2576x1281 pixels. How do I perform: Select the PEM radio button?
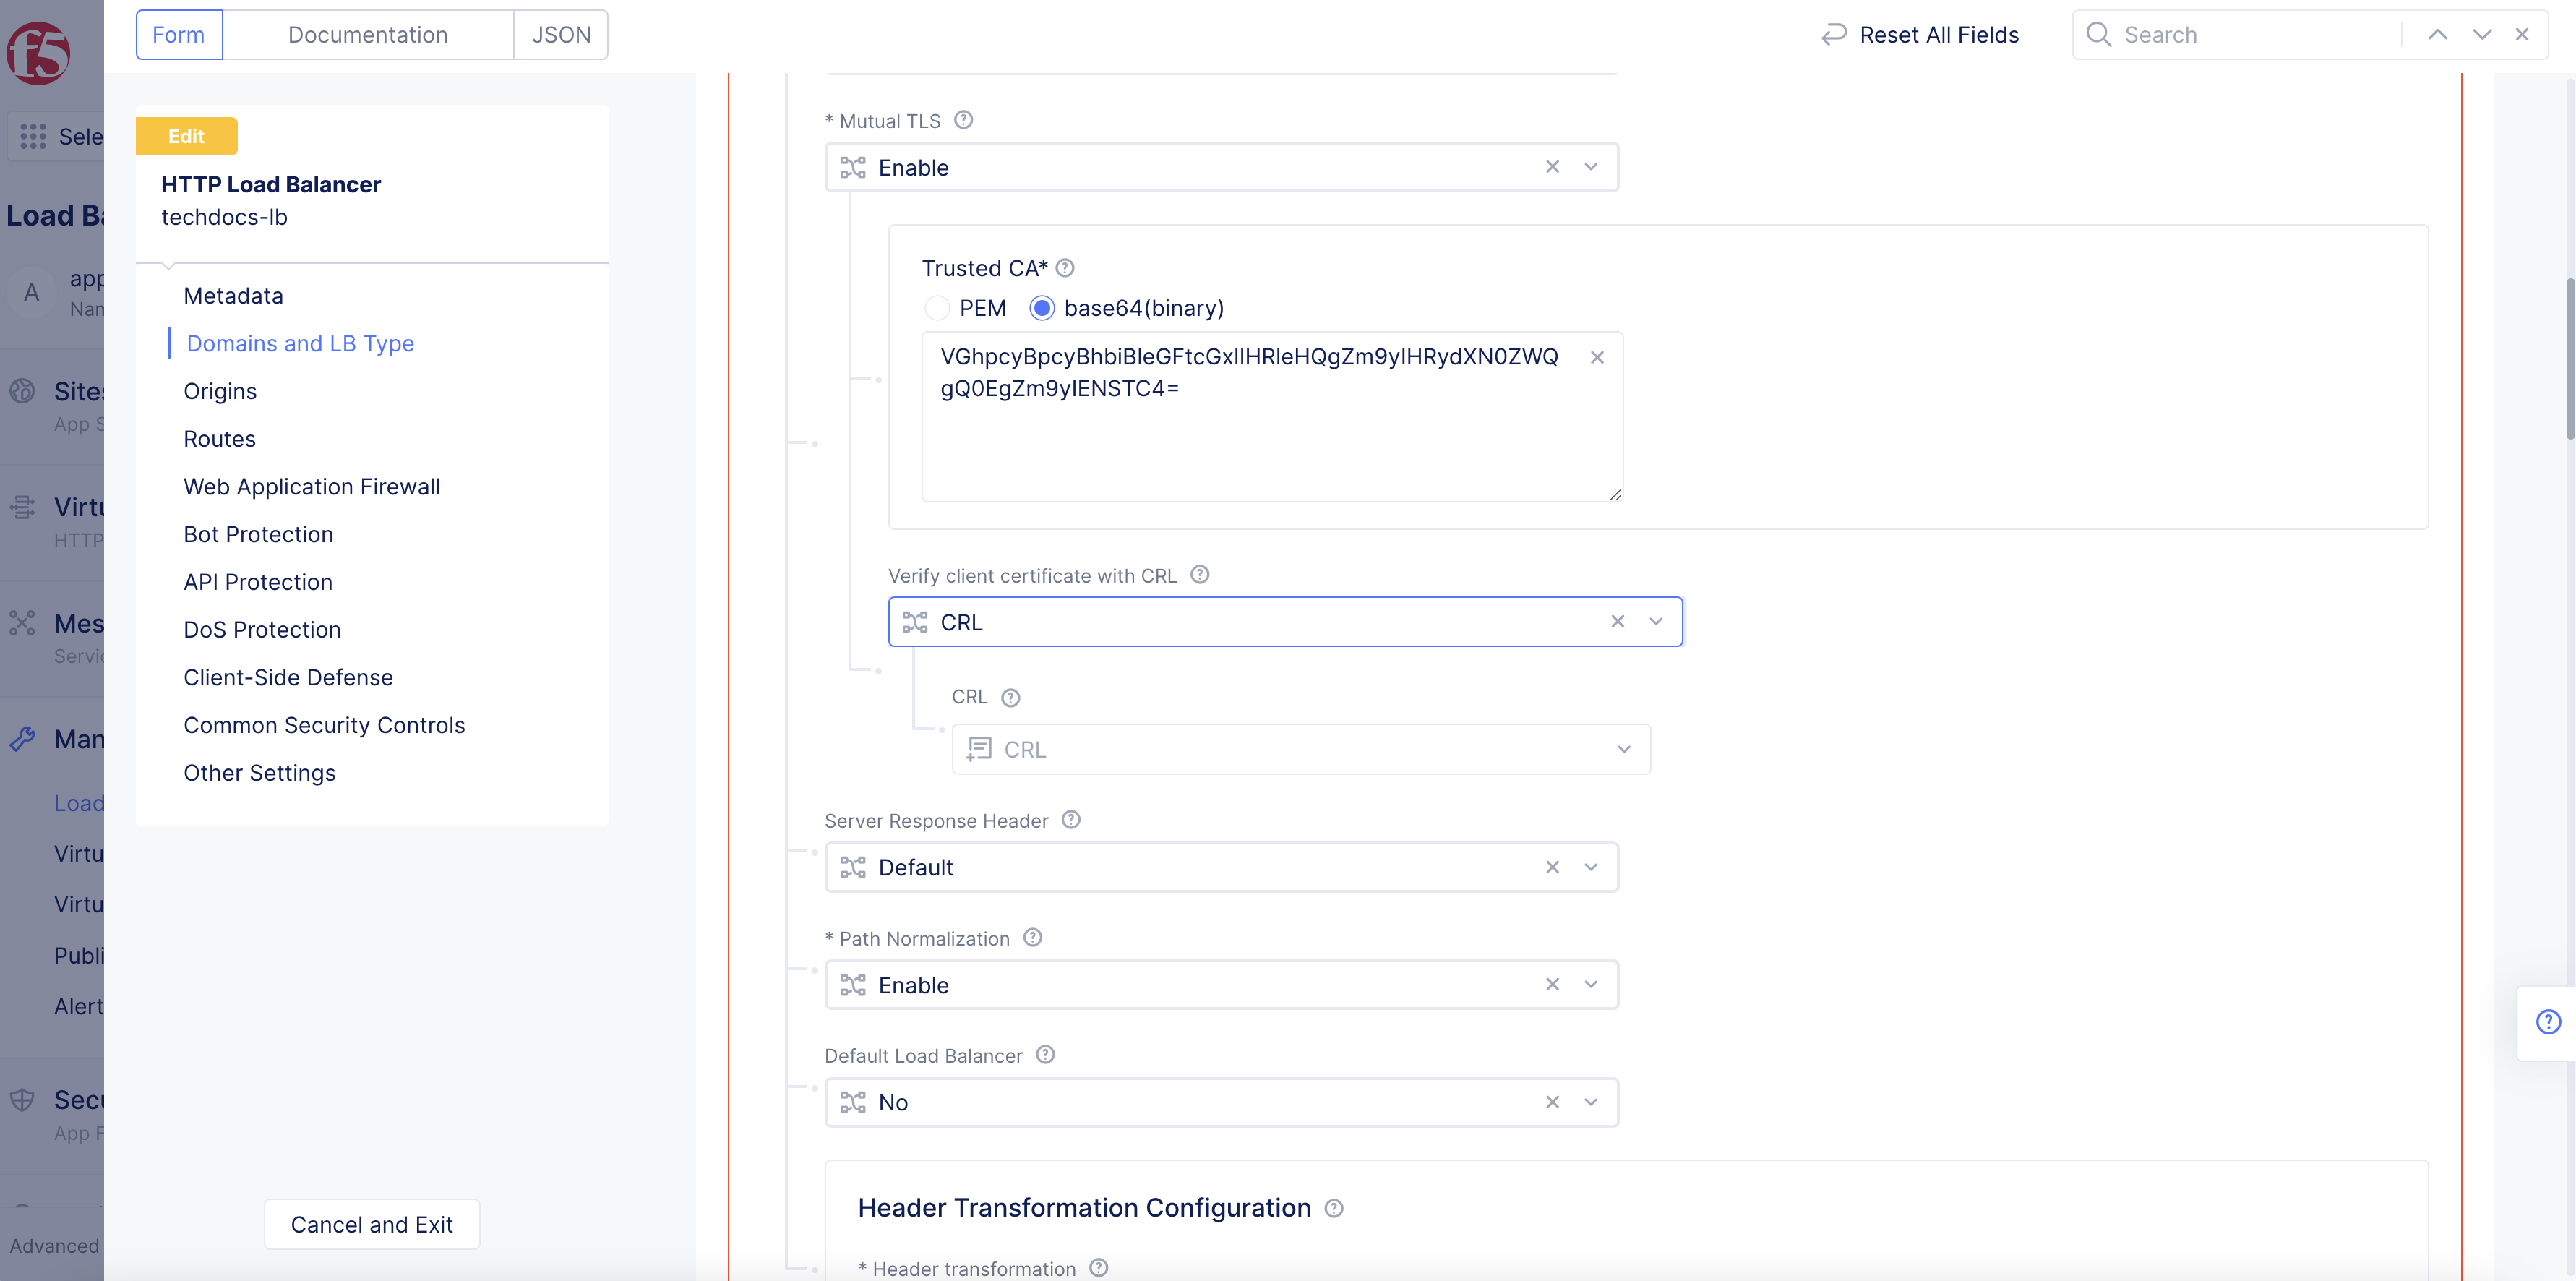coord(937,308)
